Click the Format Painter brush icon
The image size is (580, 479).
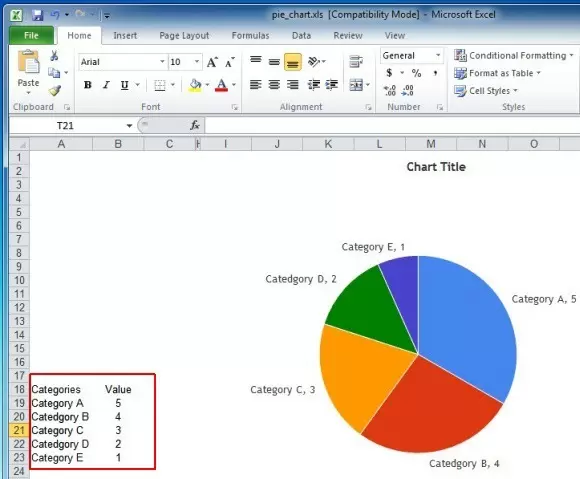click(55, 90)
